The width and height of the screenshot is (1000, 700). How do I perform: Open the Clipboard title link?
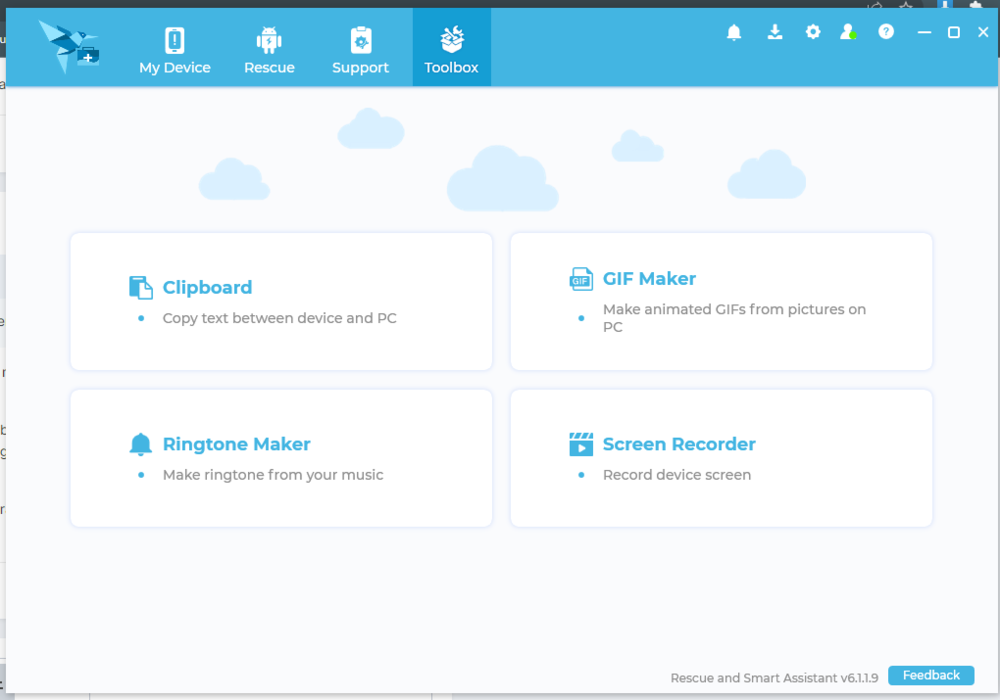pos(207,288)
